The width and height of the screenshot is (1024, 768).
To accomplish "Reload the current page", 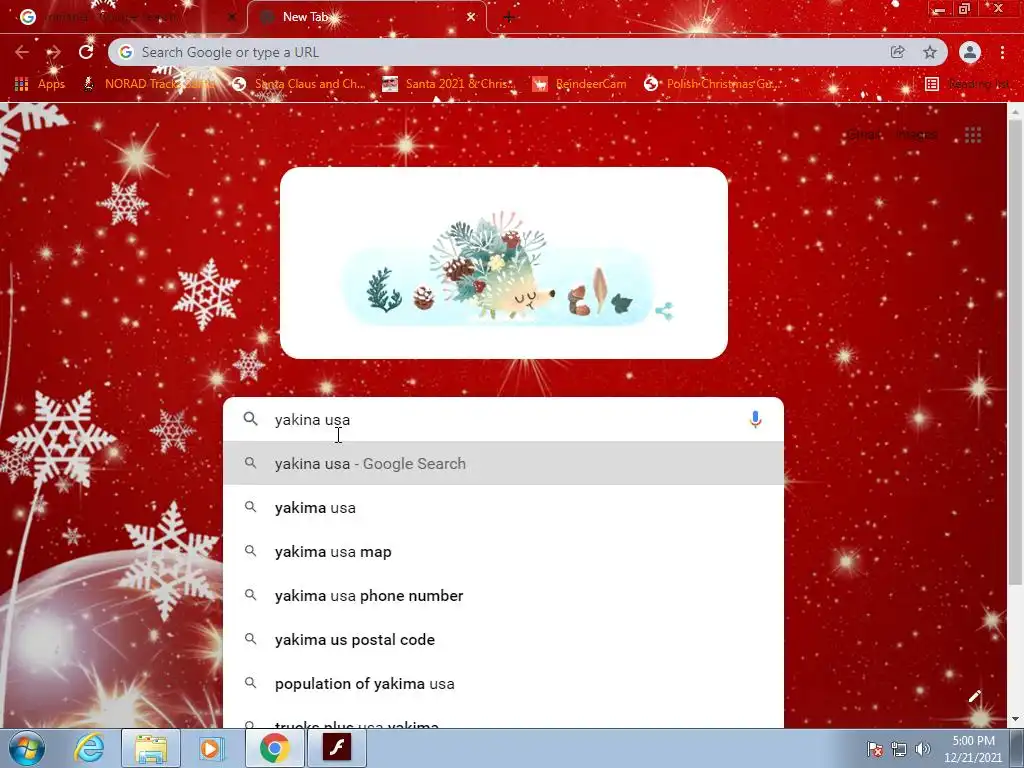I will [86, 52].
